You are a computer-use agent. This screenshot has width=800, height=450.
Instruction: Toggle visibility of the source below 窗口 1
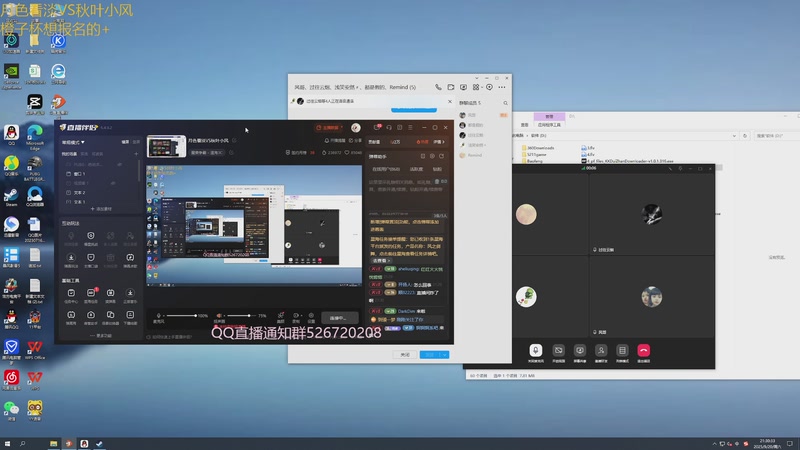click(x=113, y=183)
